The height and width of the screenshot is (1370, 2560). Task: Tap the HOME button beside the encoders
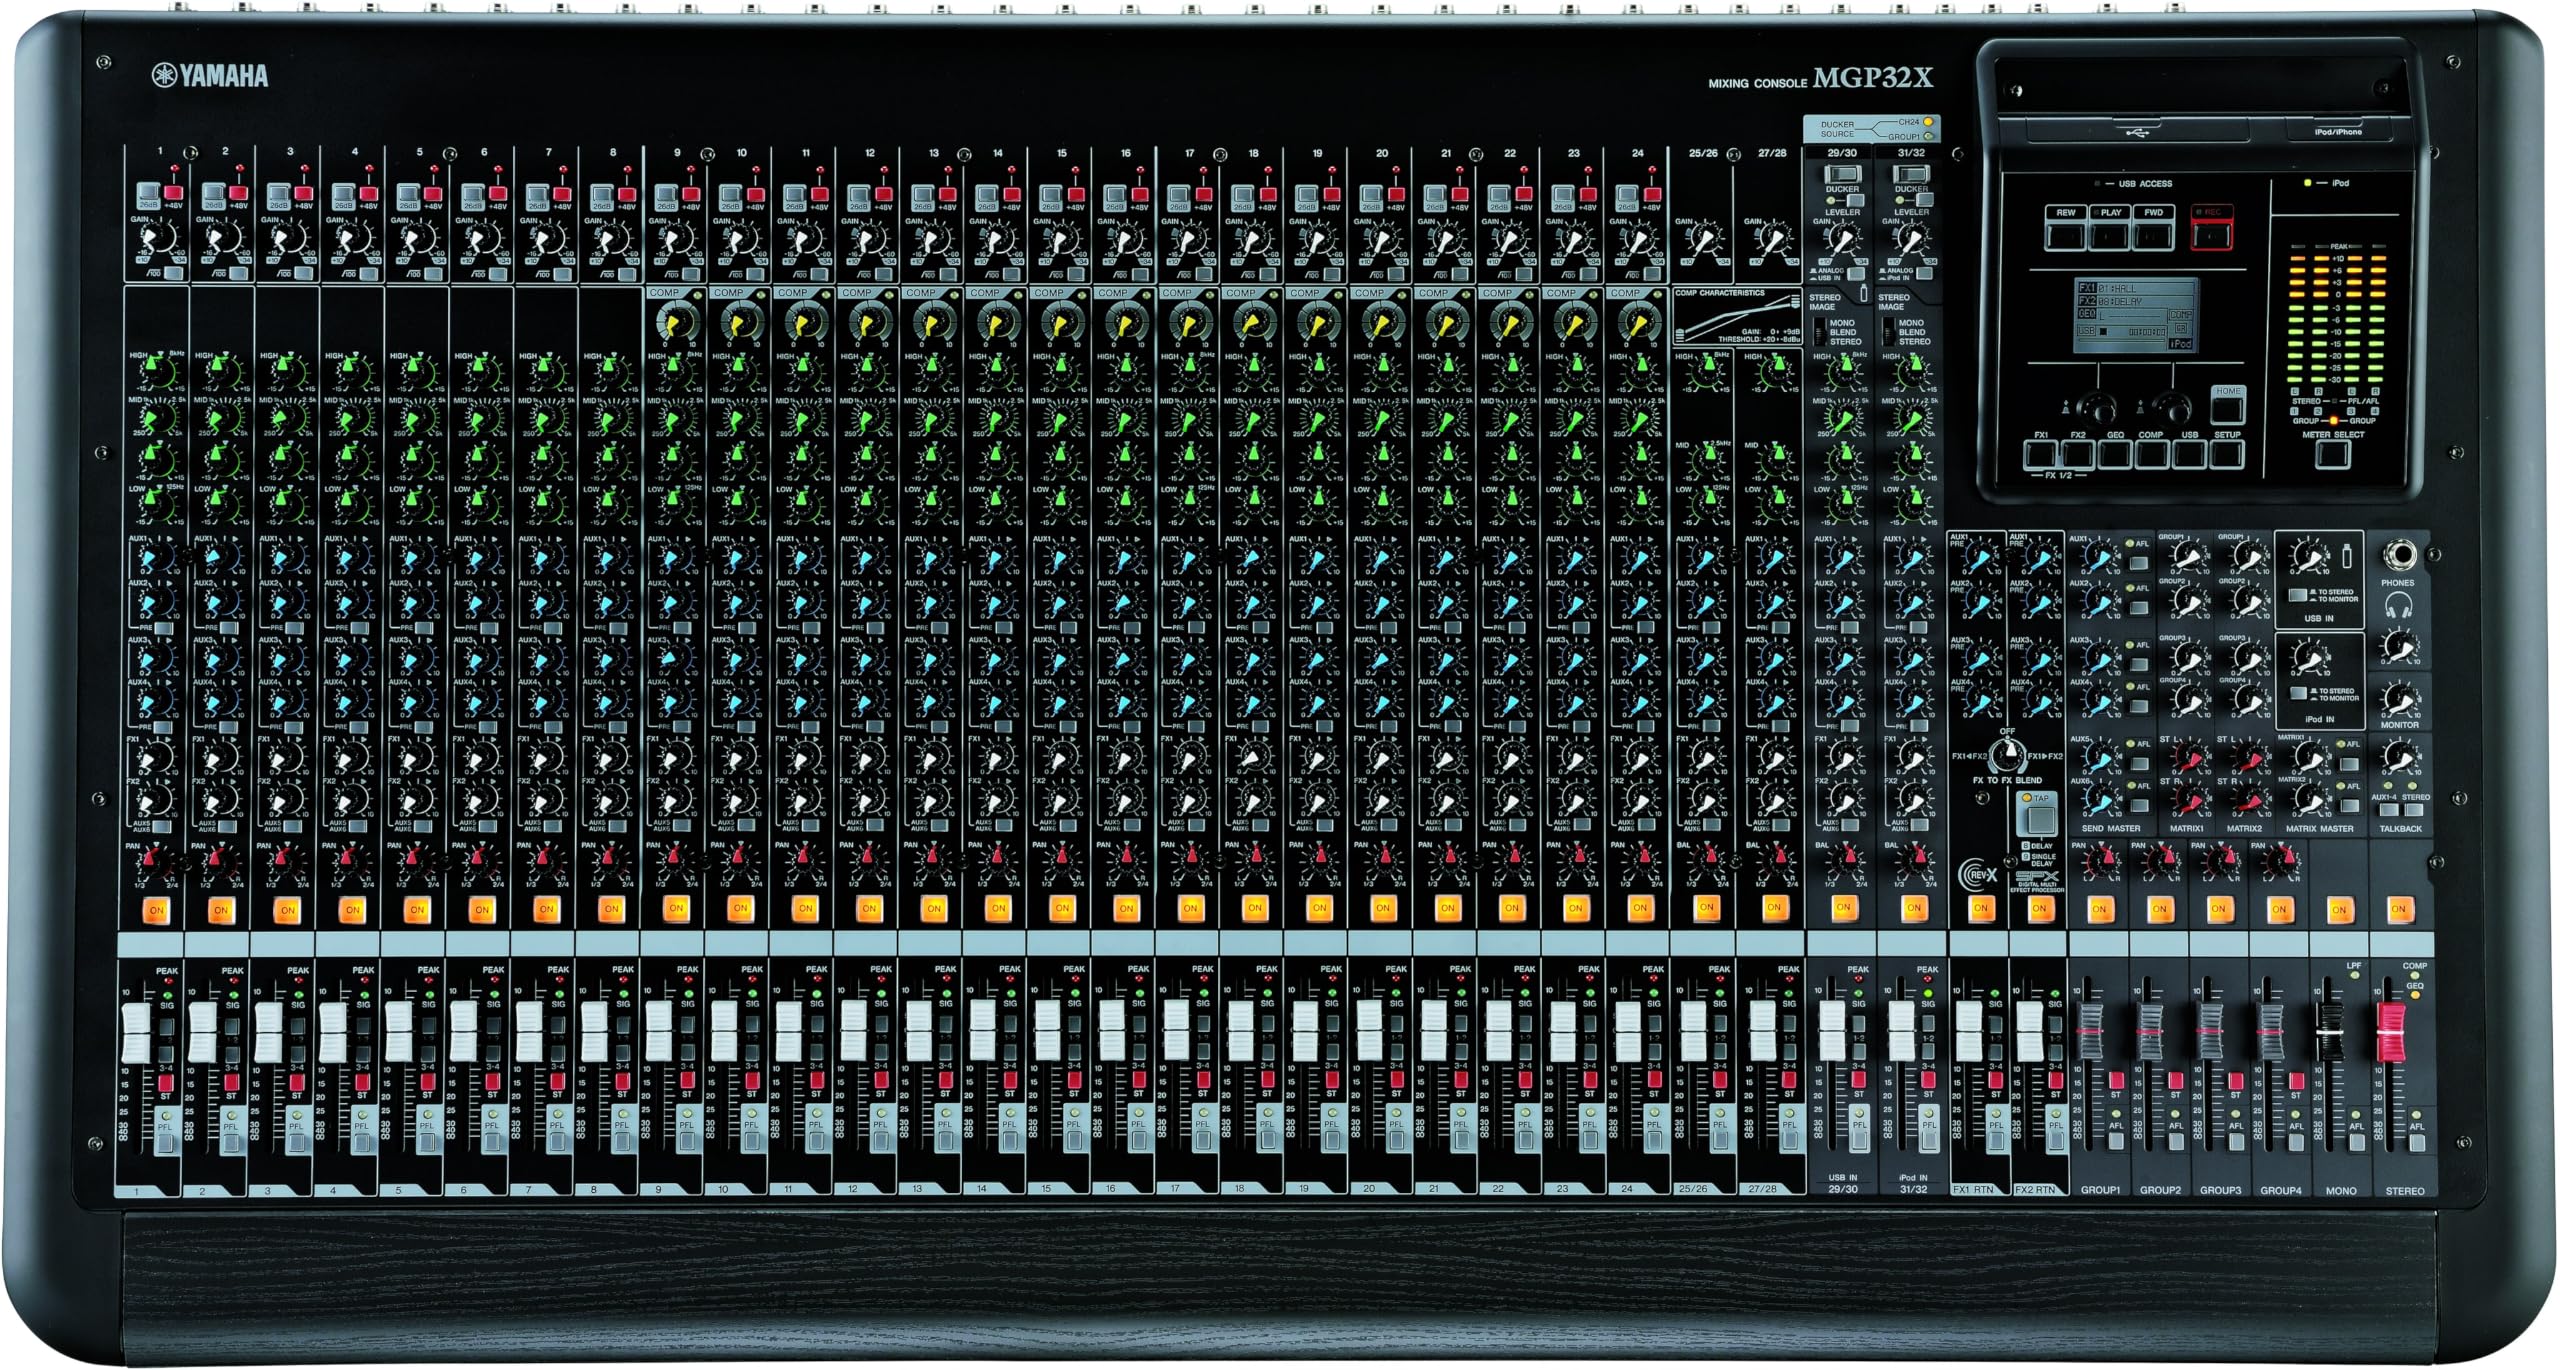tap(2227, 408)
